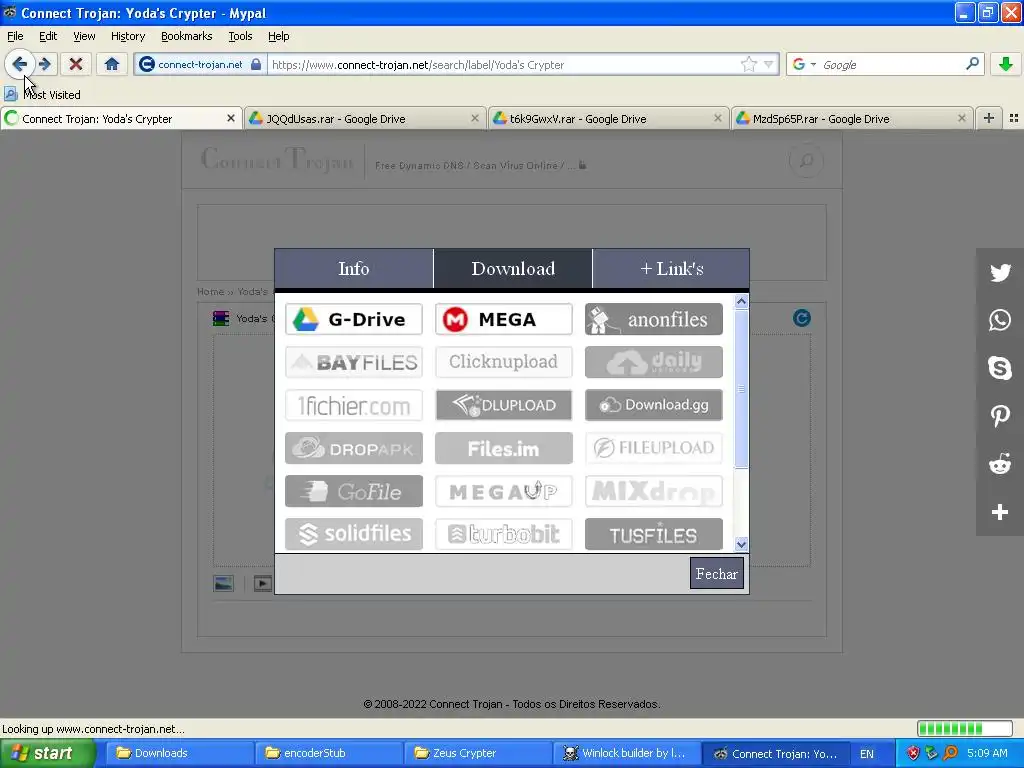
Task: Choose the Download.gg mirror
Action: point(654,405)
